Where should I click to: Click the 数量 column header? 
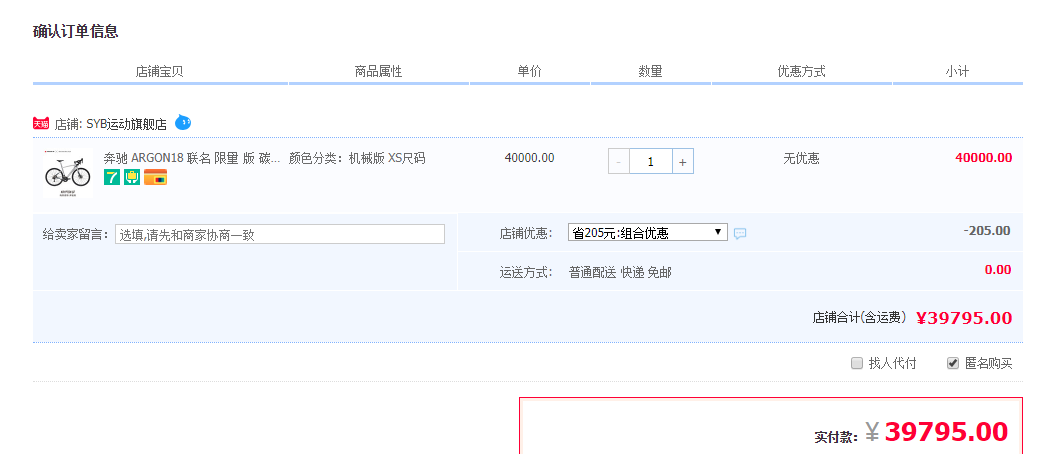pyautogui.click(x=650, y=72)
